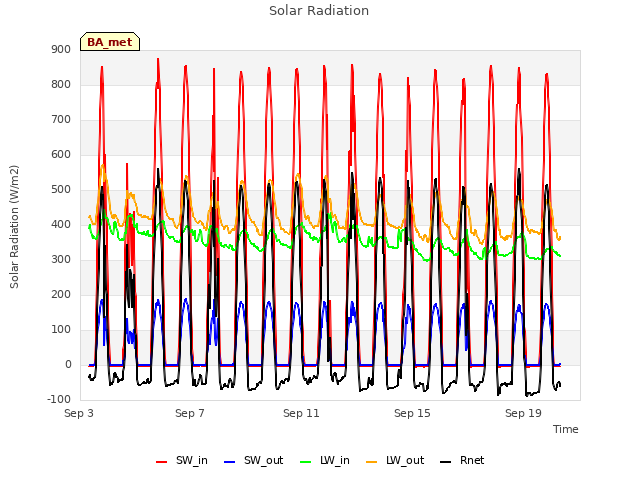The width and height of the screenshot is (640, 480).
Task: Toggle LW_out series in legend
Action: pos(395,460)
